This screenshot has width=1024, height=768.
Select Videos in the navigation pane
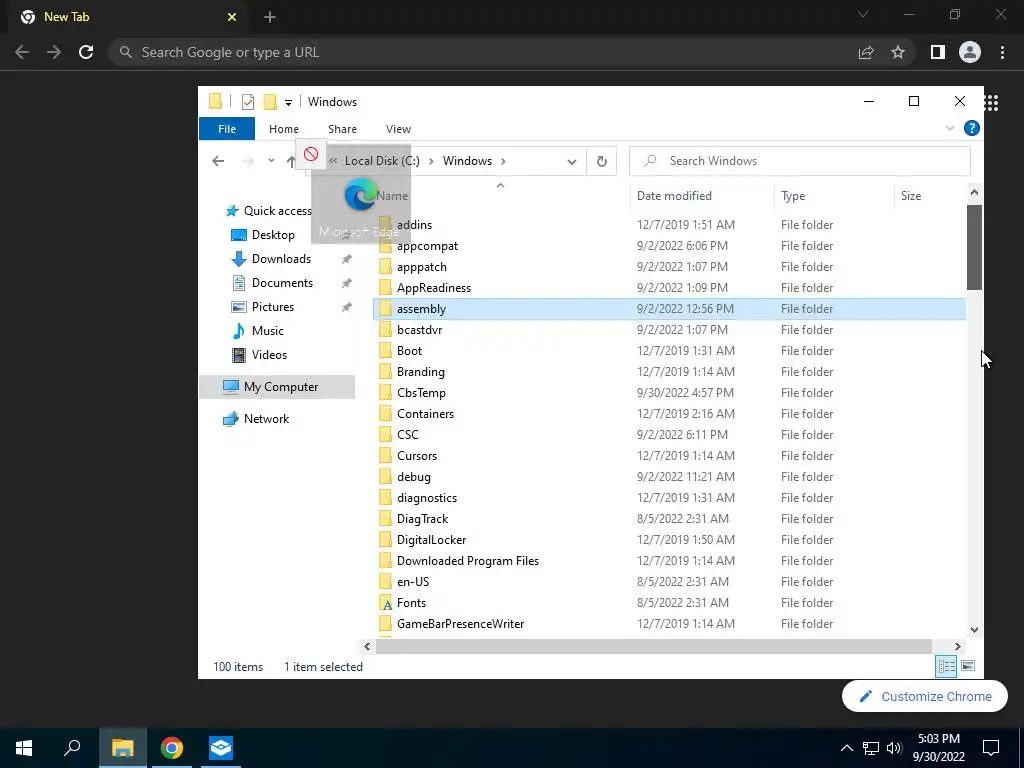(269, 355)
